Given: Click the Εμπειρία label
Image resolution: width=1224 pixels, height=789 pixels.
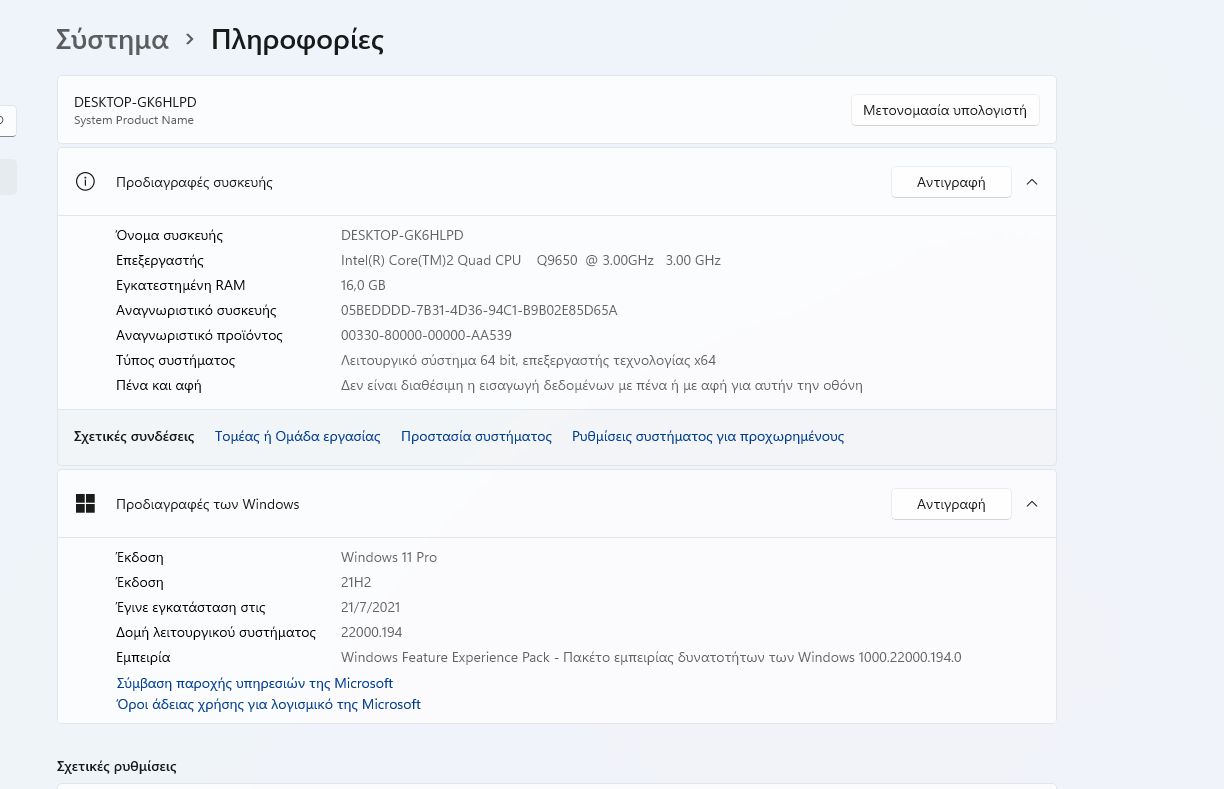Looking at the screenshot, I should click(144, 657).
